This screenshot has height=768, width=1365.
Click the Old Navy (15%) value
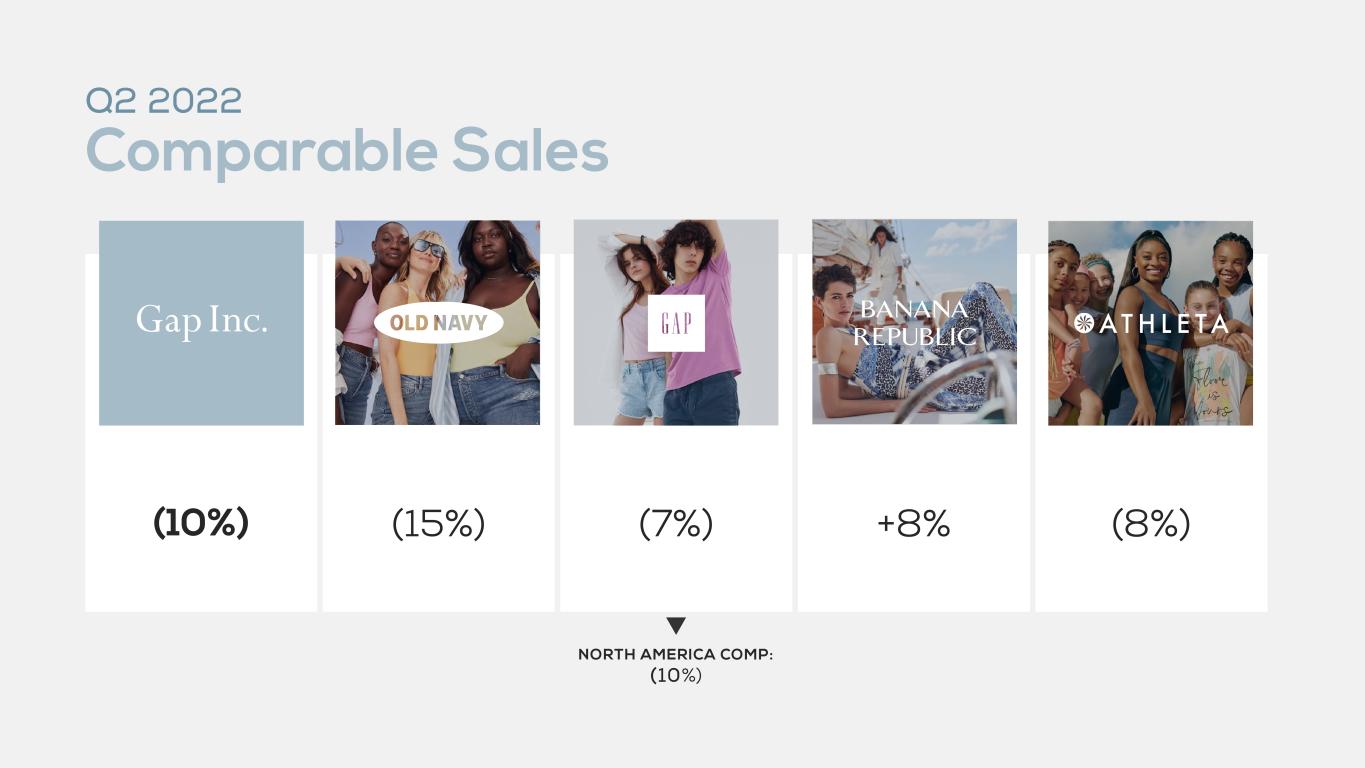(x=438, y=523)
